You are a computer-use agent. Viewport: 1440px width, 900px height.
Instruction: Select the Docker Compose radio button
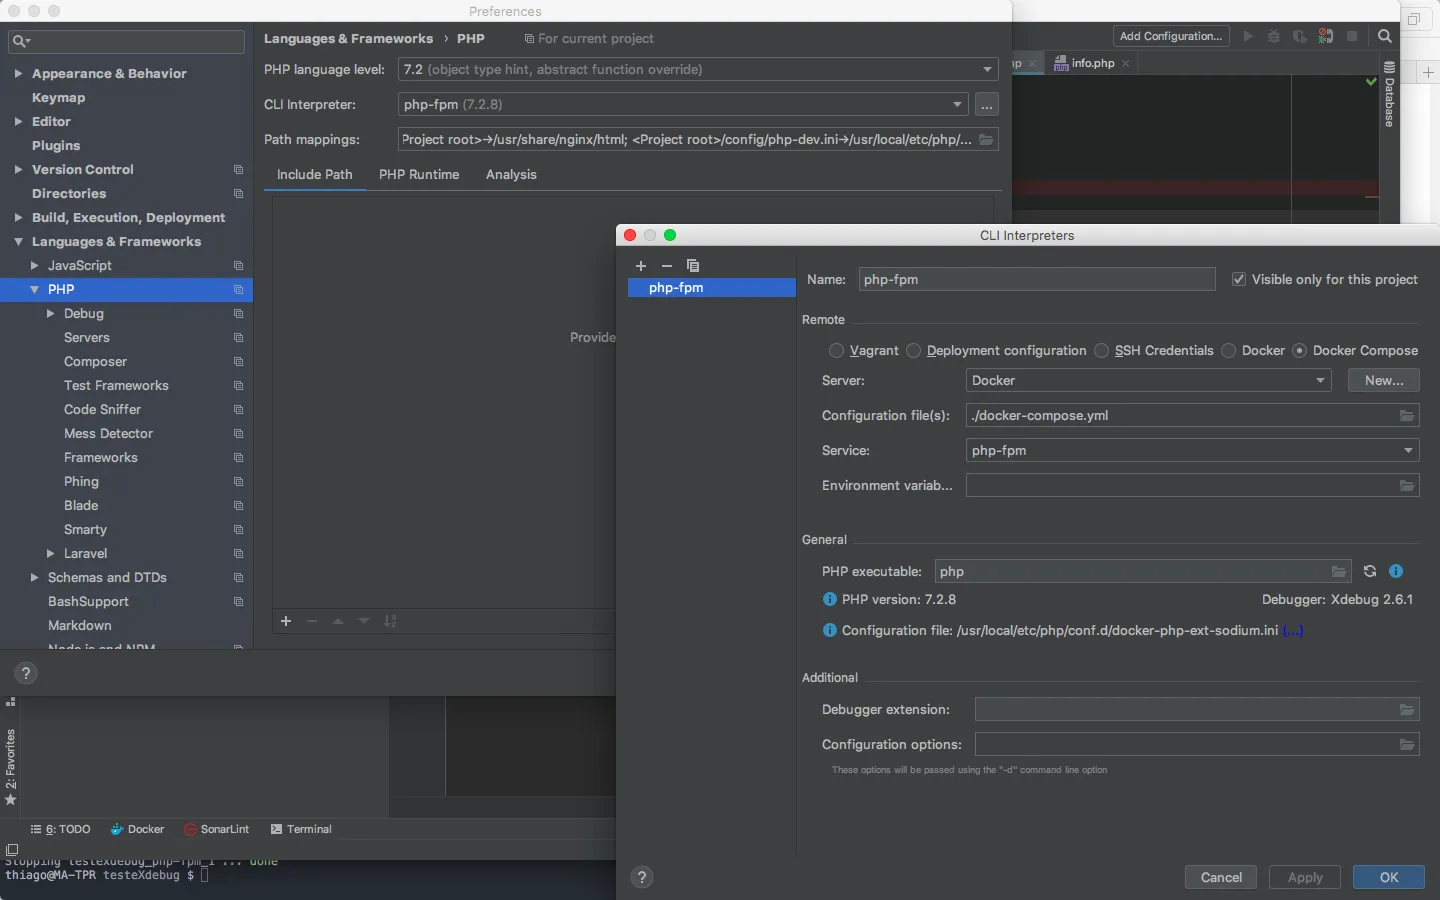1299,351
